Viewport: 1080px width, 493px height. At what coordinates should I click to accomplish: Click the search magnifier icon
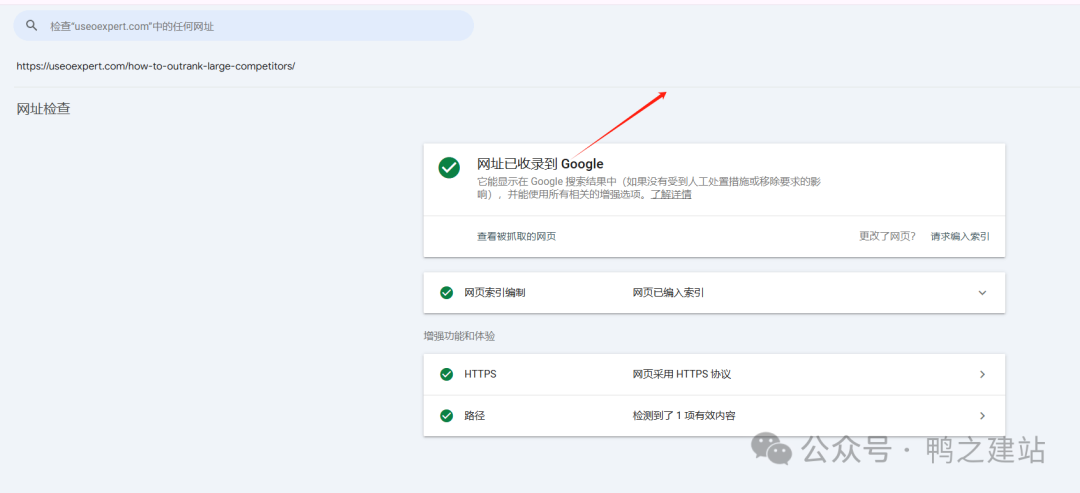[x=31, y=25]
